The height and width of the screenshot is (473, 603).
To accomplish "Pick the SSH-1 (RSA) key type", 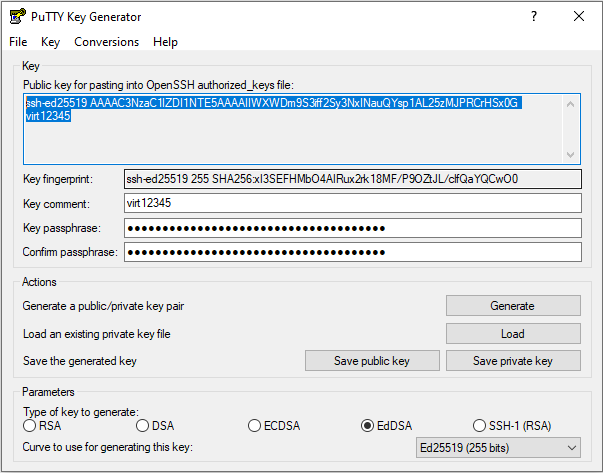I will pyautogui.click(x=481, y=426).
